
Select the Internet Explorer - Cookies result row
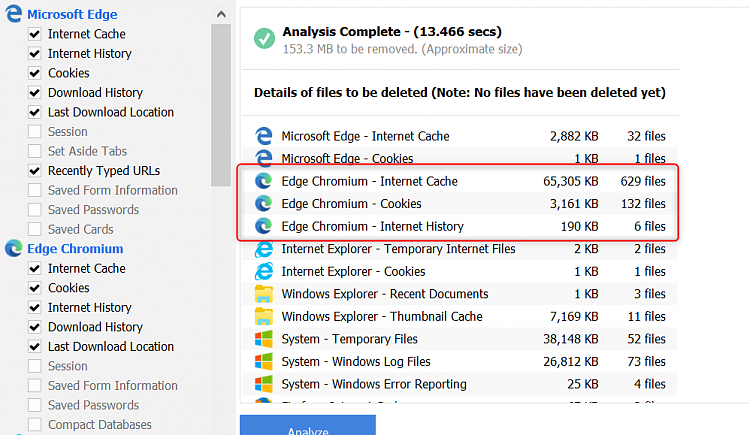[x=460, y=271]
